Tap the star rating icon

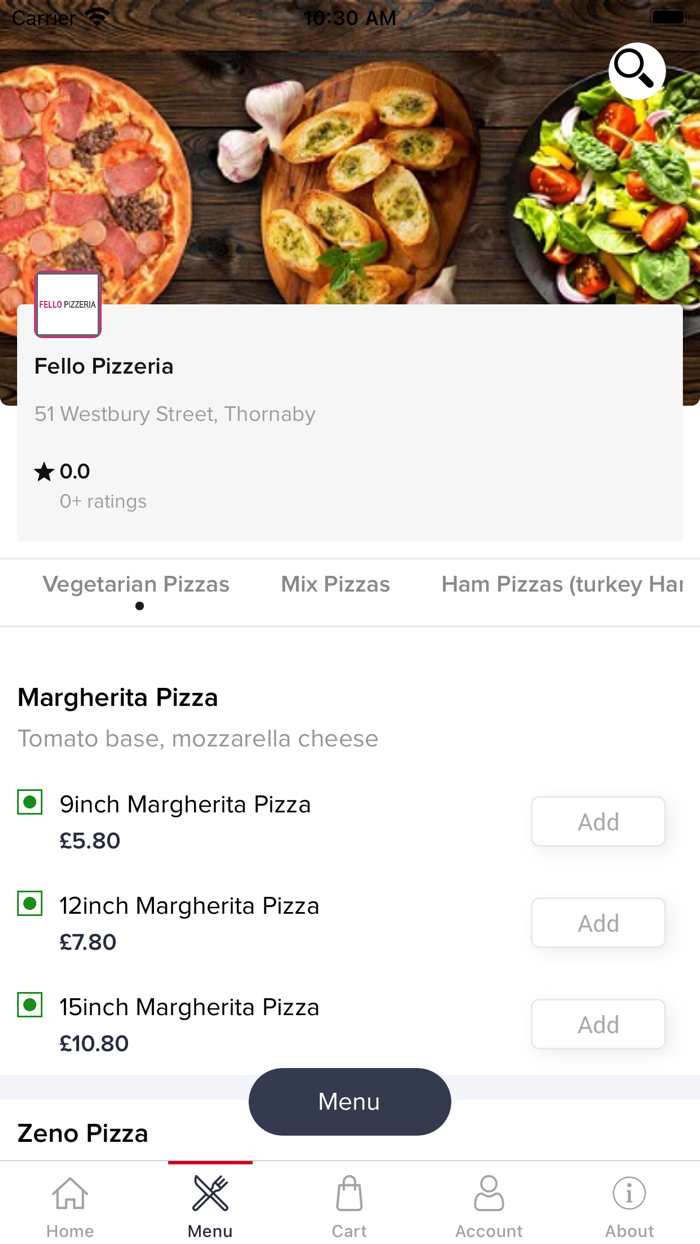(42, 471)
